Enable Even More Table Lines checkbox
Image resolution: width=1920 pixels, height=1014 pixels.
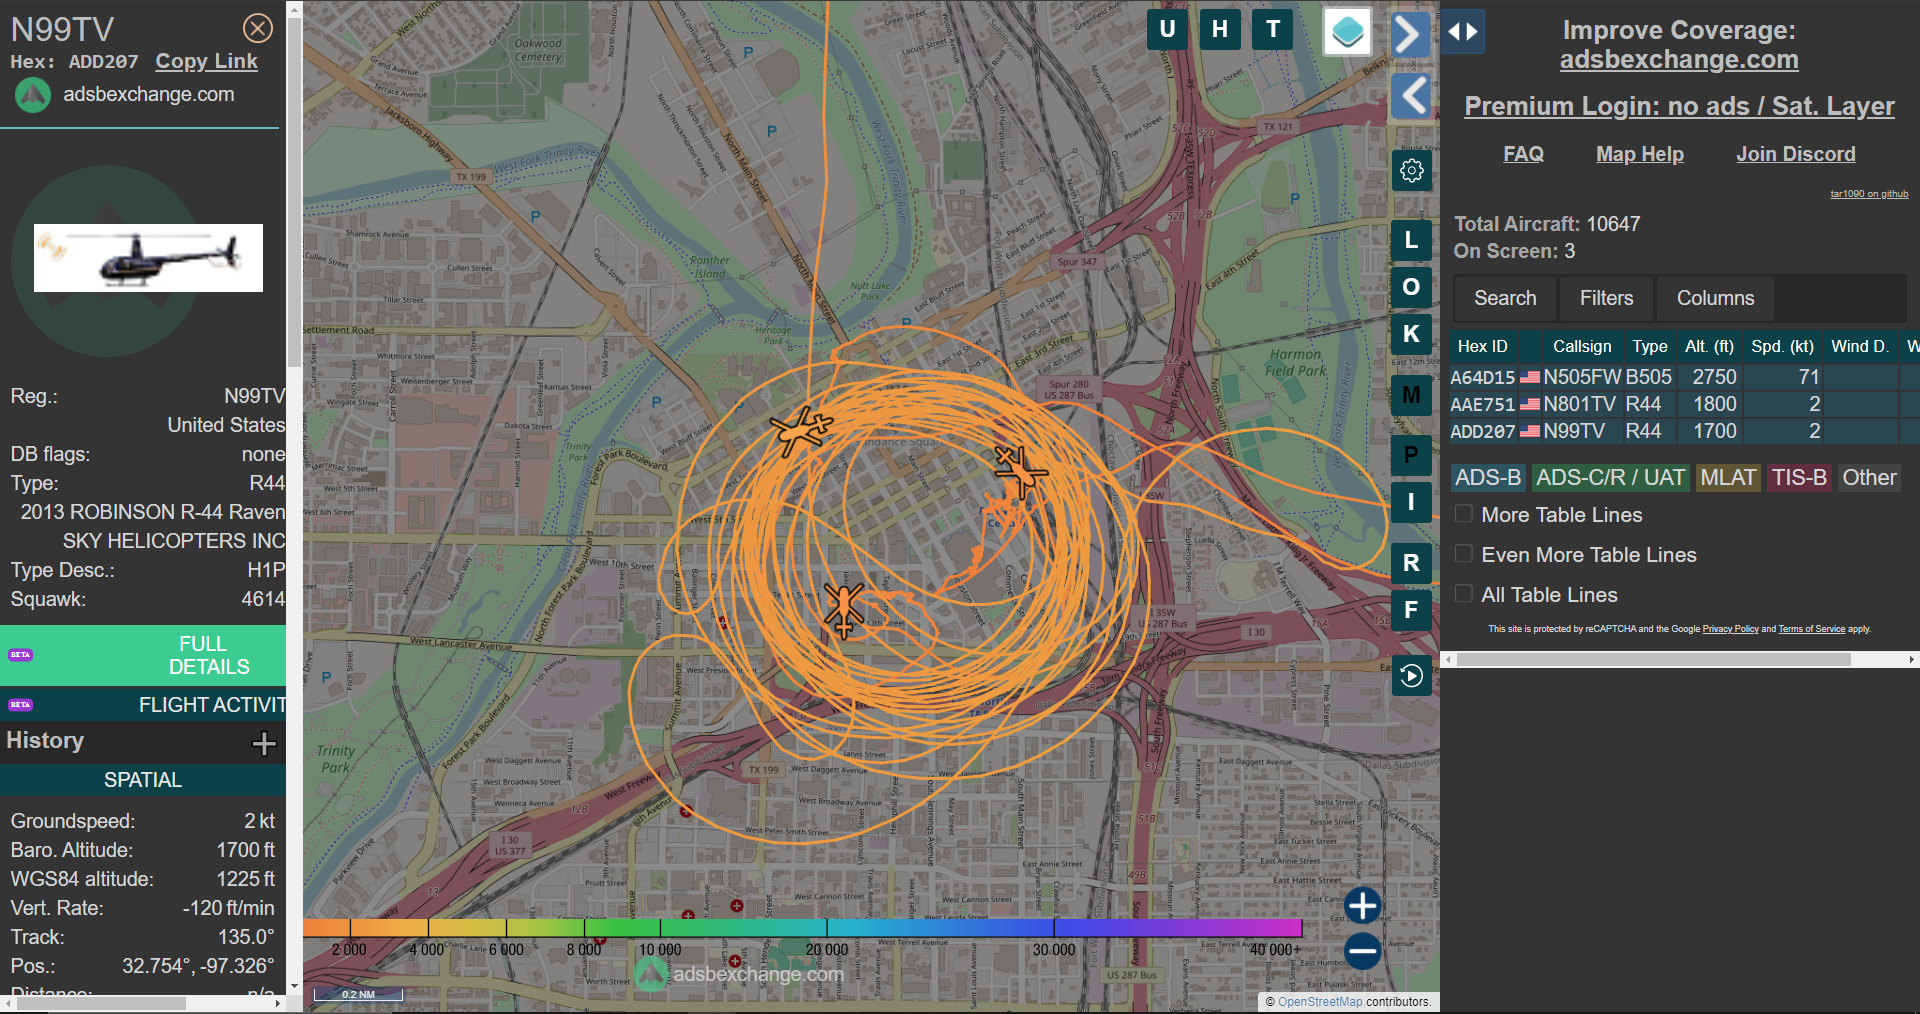pos(1464,554)
